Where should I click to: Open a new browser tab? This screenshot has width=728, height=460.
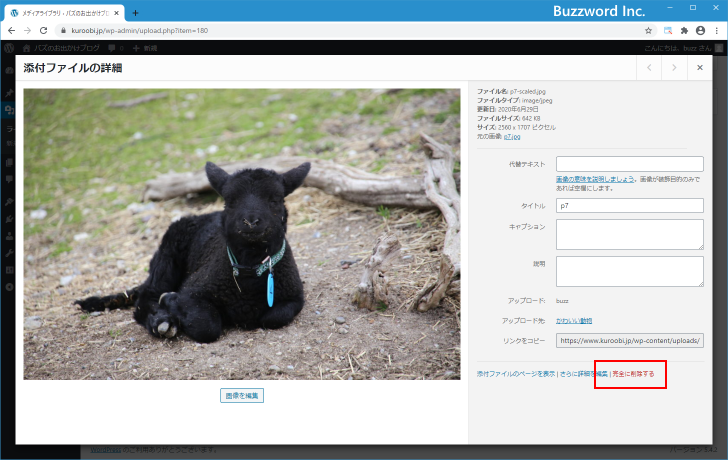[x=136, y=13]
